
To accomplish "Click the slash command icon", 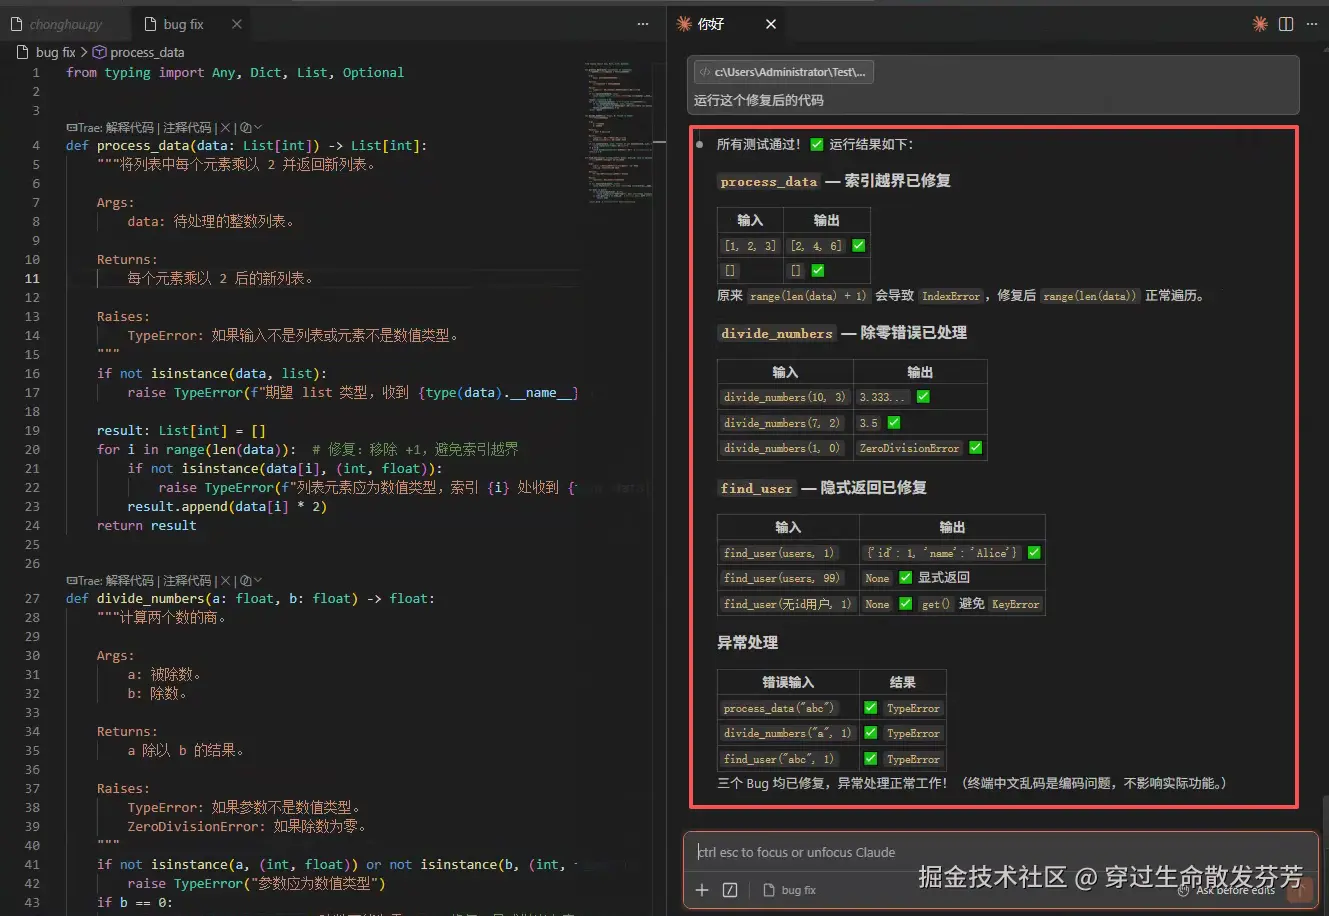I will tap(730, 890).
